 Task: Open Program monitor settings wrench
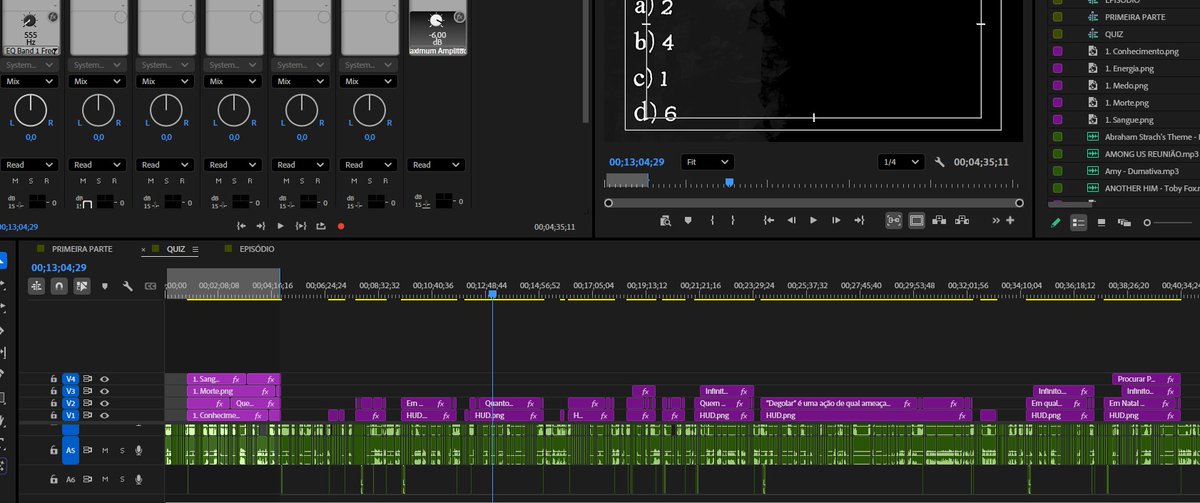tap(940, 162)
